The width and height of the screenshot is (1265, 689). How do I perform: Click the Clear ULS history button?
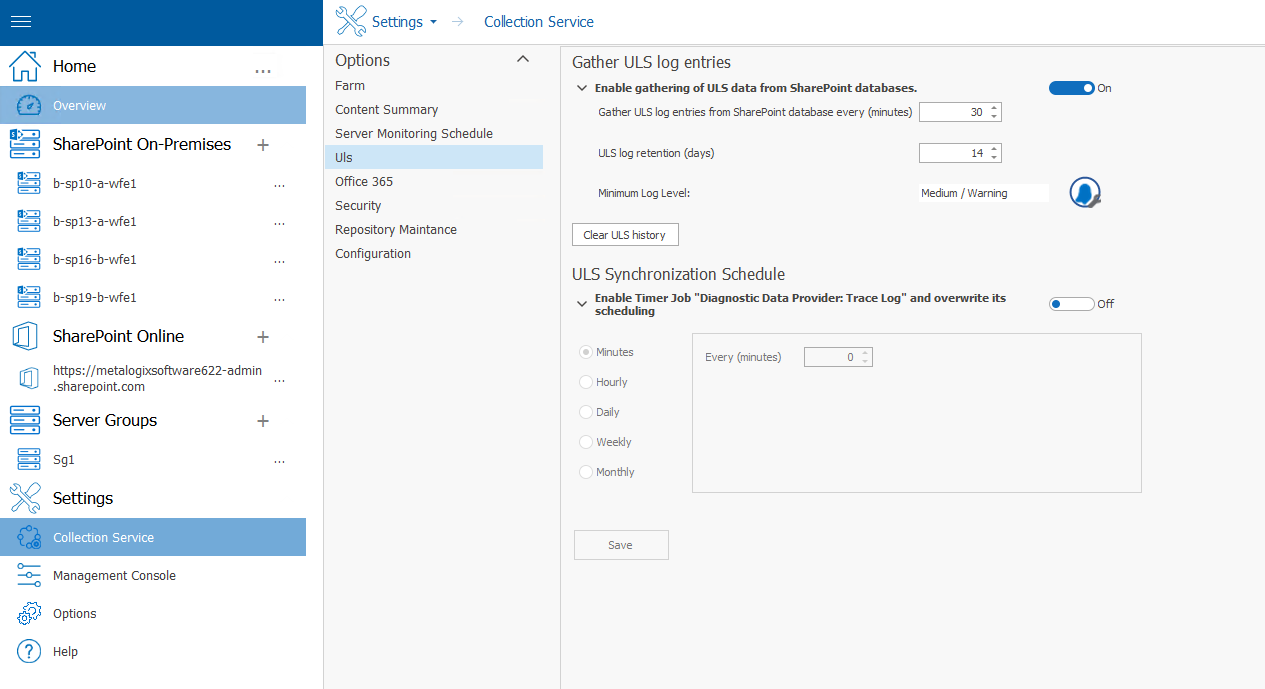[625, 235]
